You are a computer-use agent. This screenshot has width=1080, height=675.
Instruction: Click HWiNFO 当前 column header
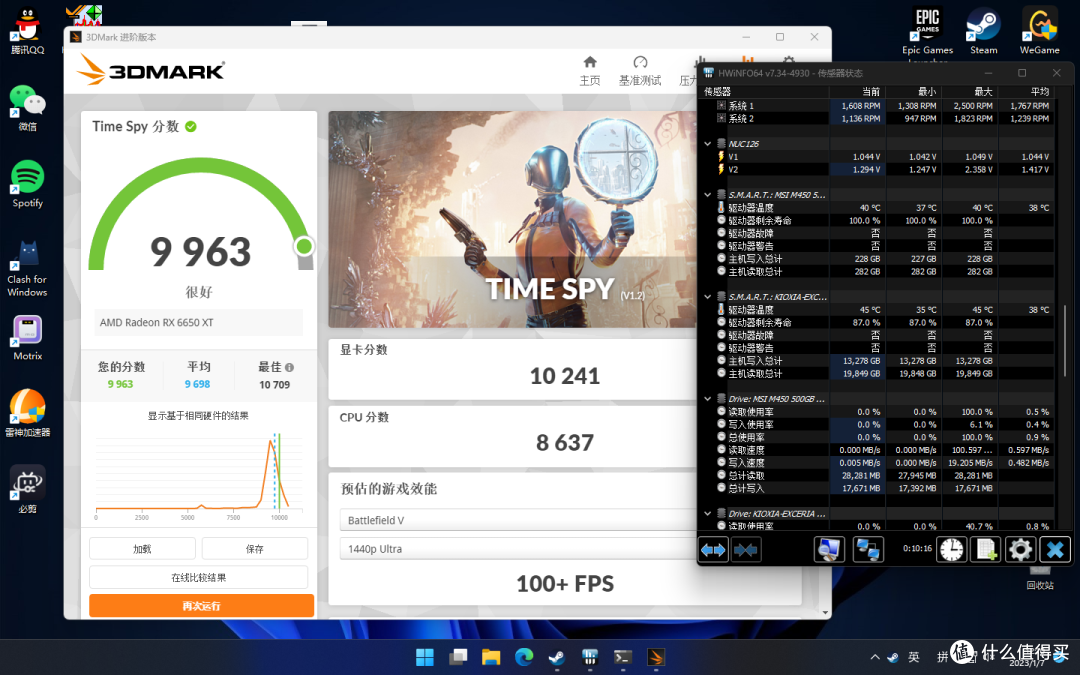tap(856, 92)
